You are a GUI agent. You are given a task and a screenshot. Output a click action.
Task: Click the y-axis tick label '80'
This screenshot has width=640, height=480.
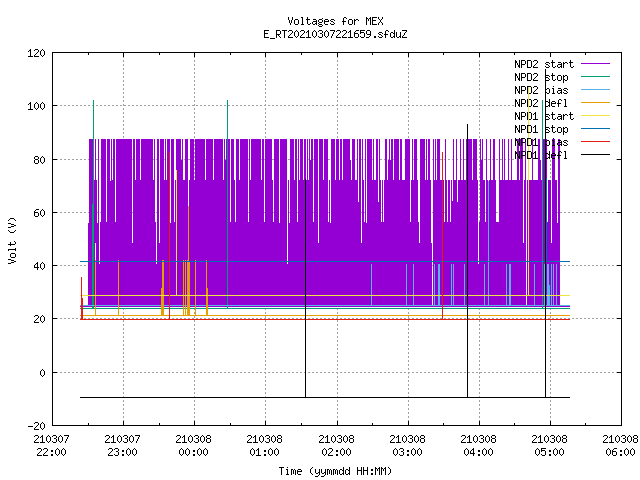pyautogui.click(x=39, y=160)
